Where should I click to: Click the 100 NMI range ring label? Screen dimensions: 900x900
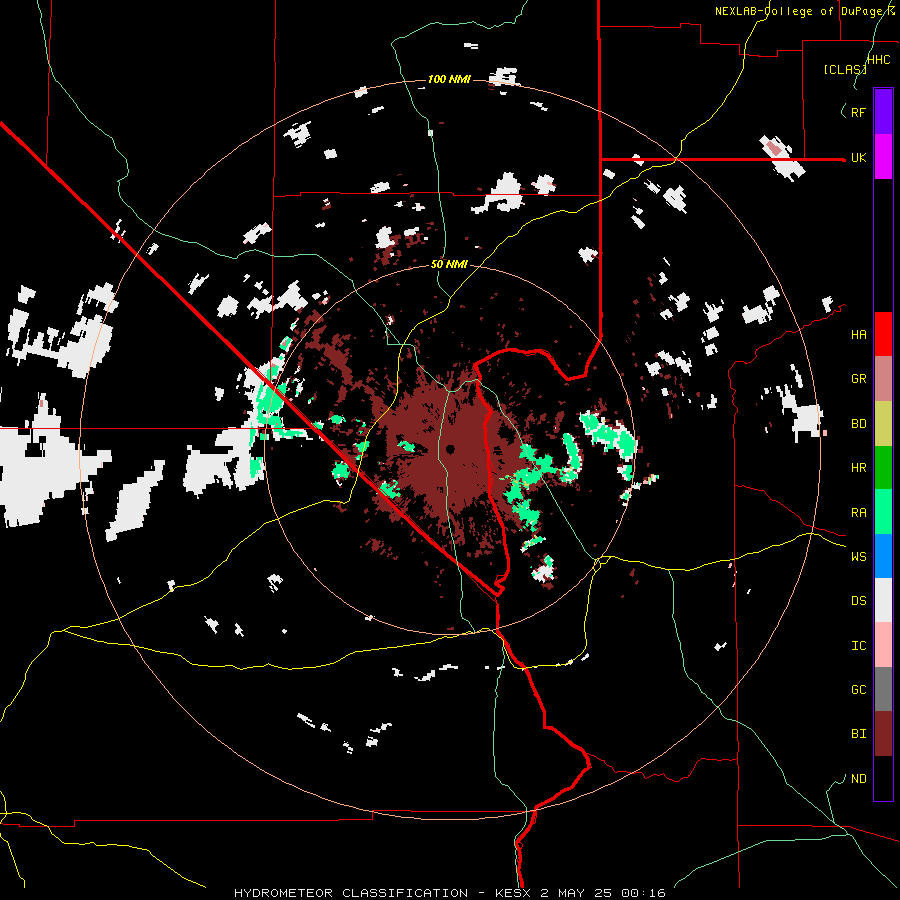coord(449,79)
